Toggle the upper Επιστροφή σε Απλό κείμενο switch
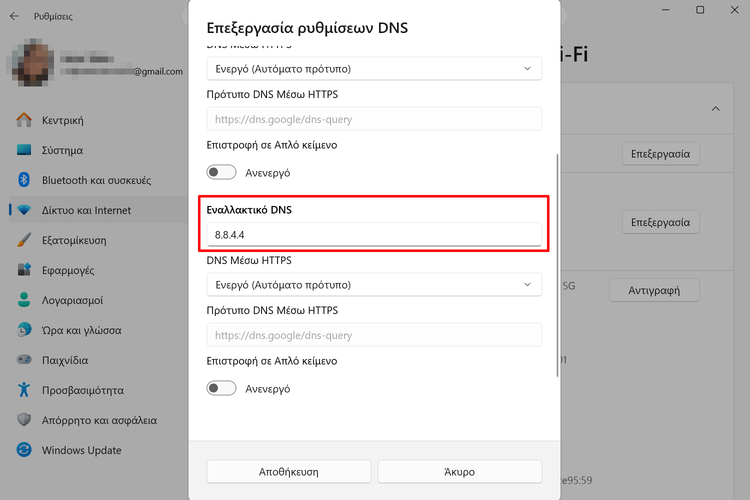 221,172
